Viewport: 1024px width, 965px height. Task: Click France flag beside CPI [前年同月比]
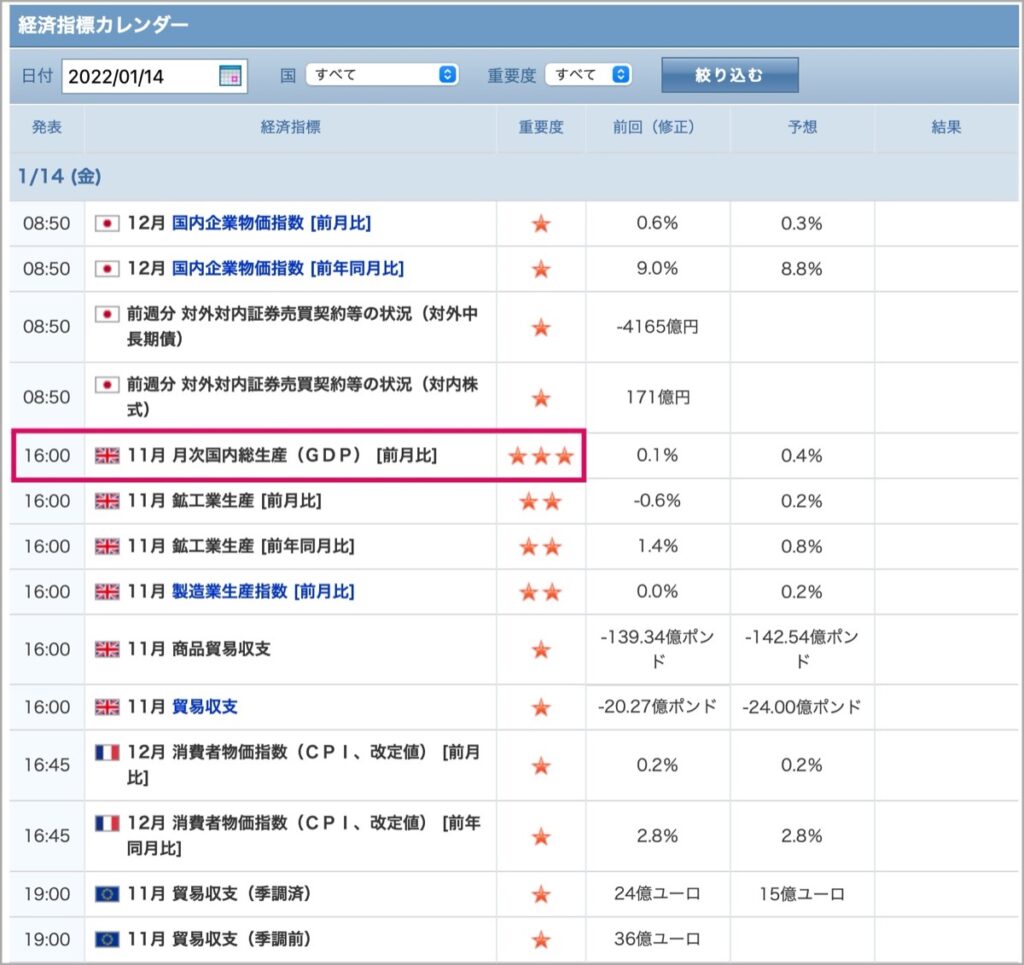click(x=107, y=823)
